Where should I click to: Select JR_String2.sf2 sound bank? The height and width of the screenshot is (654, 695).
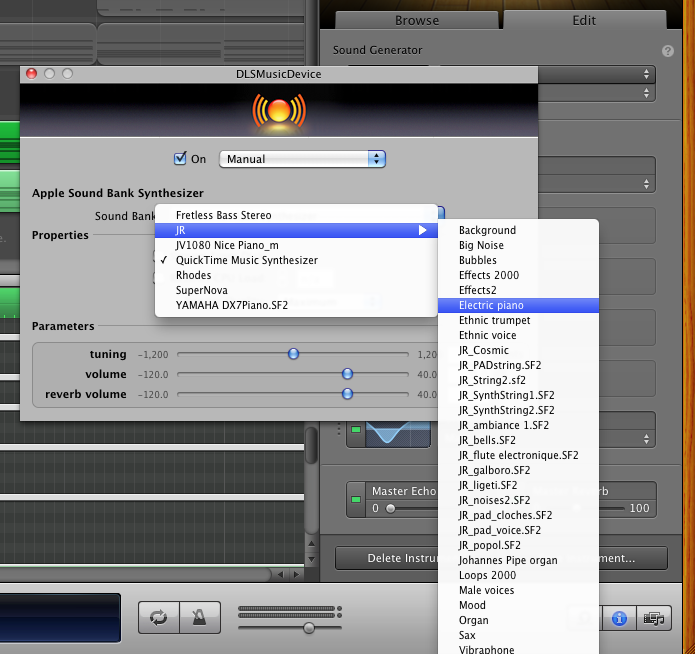[x=518, y=380]
